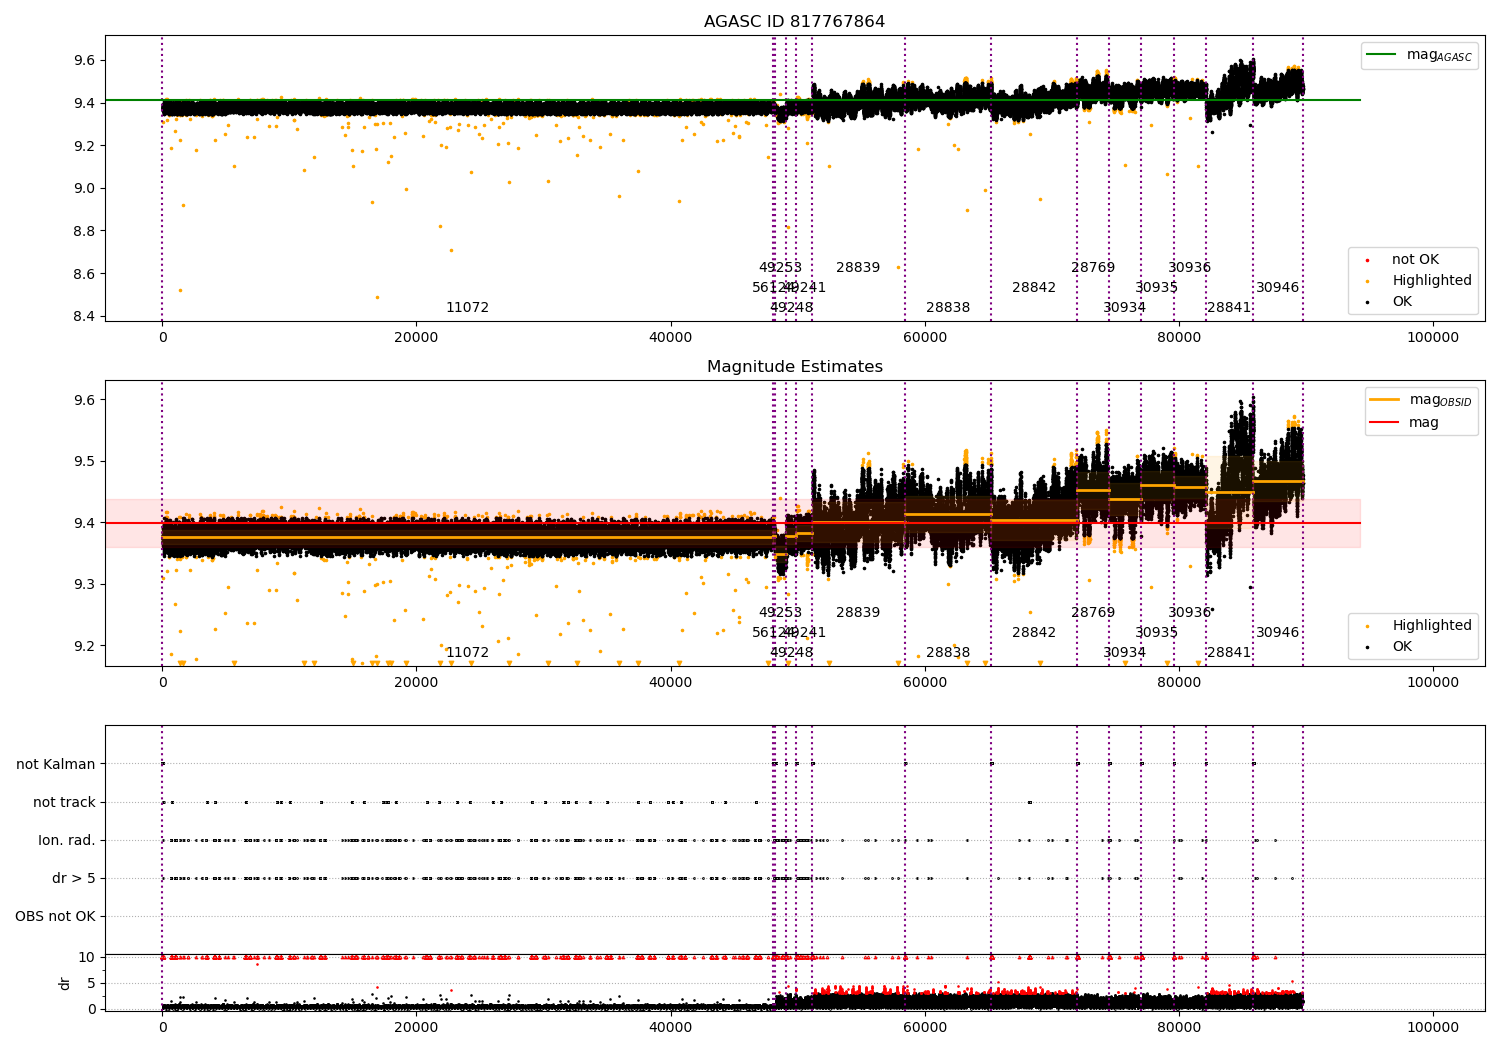Click the 'not Kalman' axis label
The width and height of the screenshot is (1500, 1050).
click(56, 765)
